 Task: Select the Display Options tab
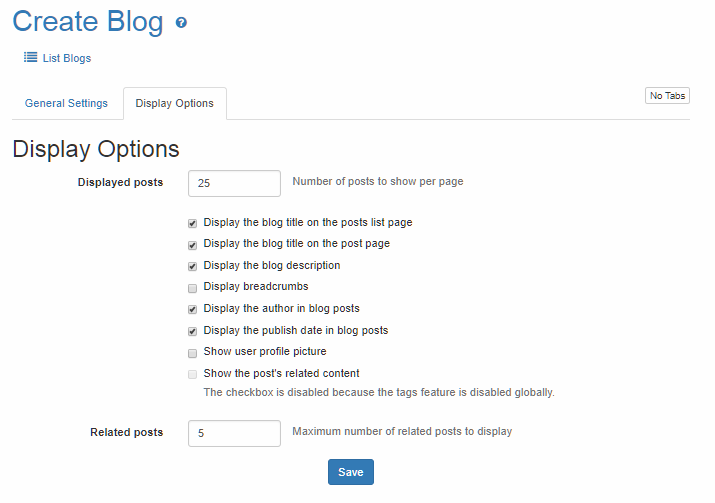pyautogui.click(x=174, y=103)
